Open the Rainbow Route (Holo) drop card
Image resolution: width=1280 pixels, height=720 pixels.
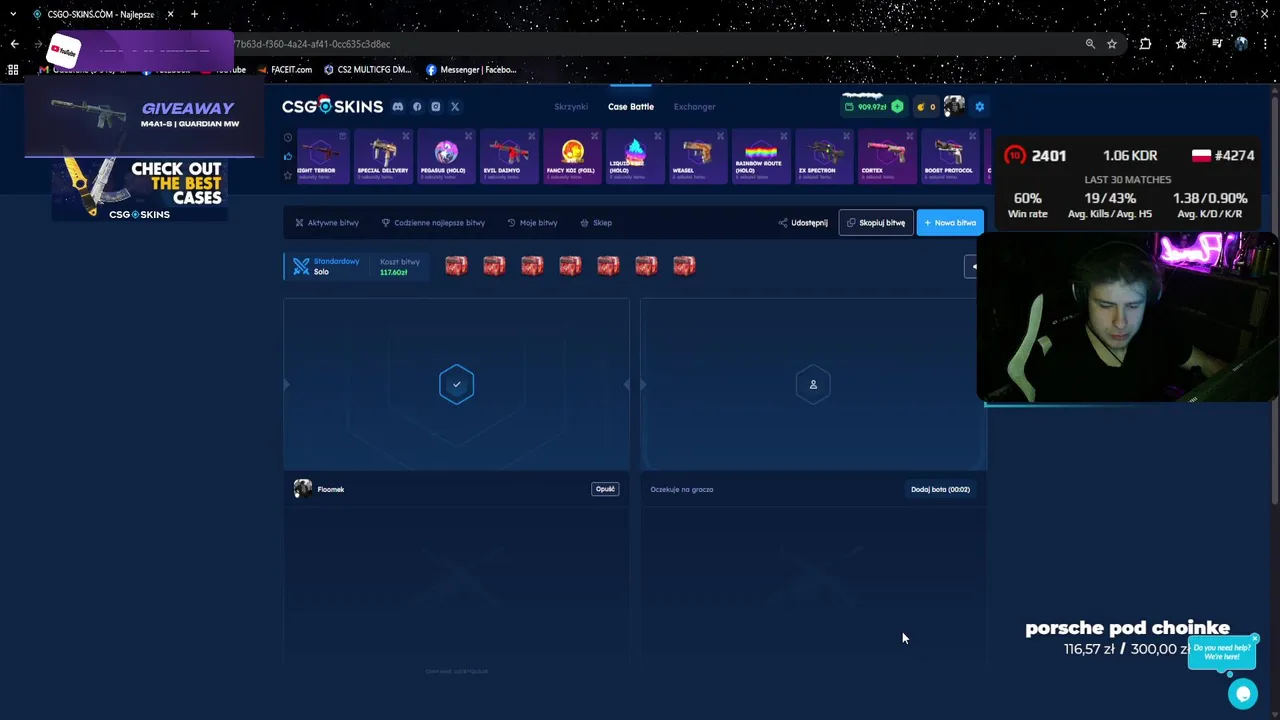point(761,157)
